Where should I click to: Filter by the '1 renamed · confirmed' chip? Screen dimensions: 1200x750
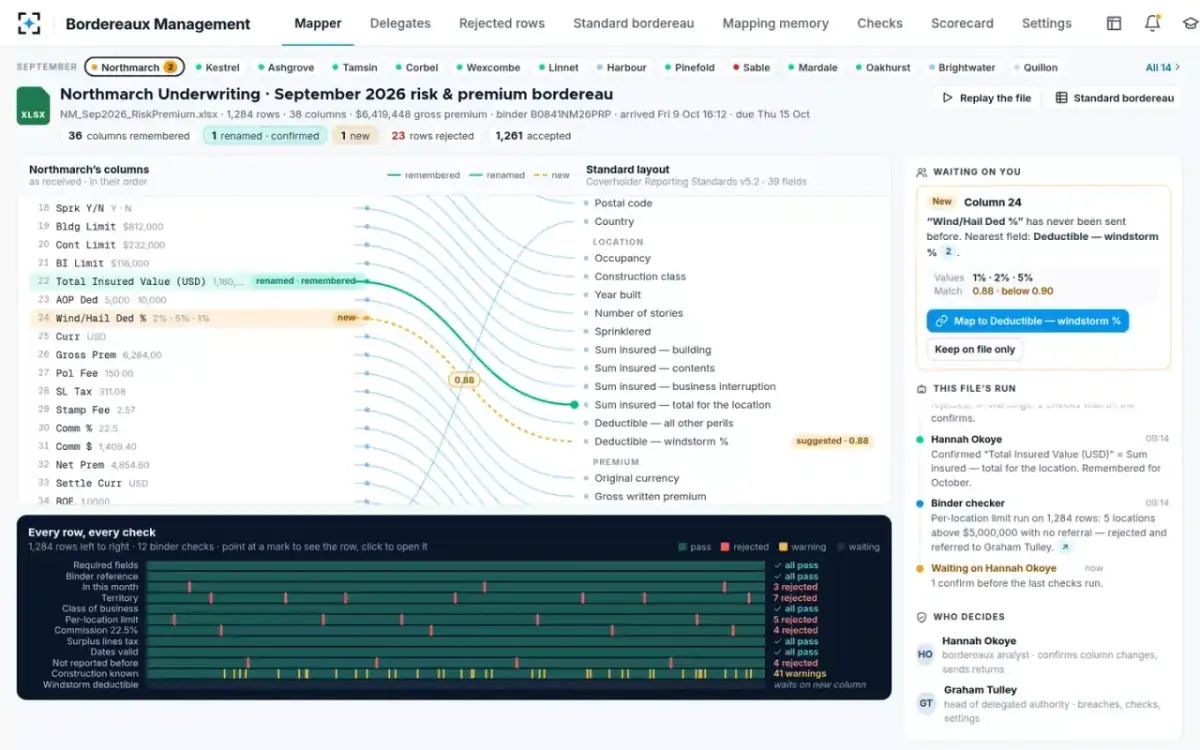pos(265,136)
